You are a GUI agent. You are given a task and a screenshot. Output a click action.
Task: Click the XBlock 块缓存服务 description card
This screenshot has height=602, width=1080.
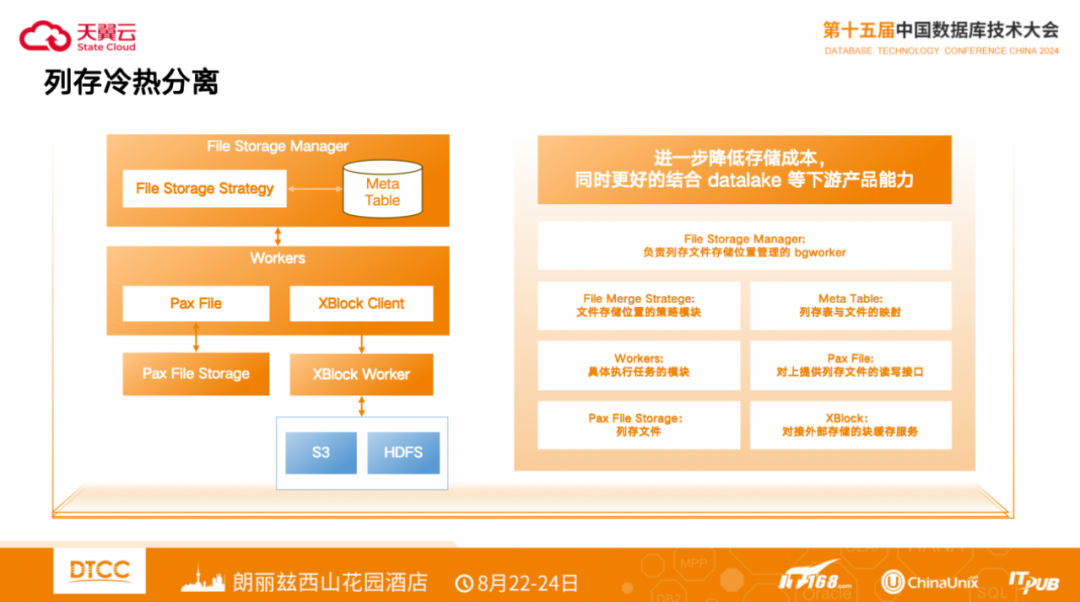[851, 425]
